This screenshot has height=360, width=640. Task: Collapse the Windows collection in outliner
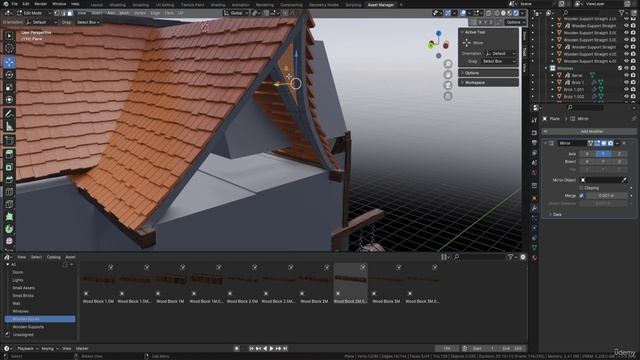pyautogui.click(x=546, y=68)
